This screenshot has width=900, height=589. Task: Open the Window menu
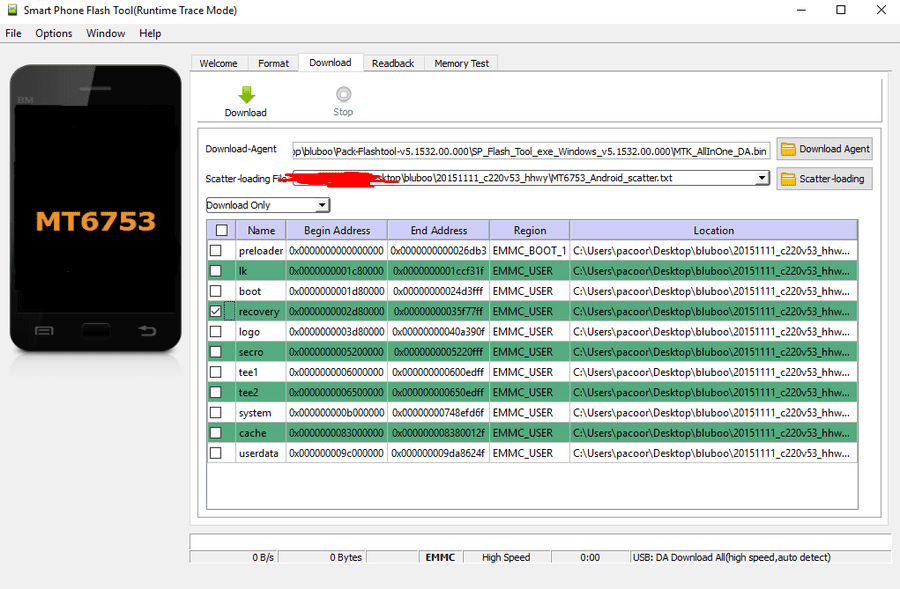click(x=106, y=33)
